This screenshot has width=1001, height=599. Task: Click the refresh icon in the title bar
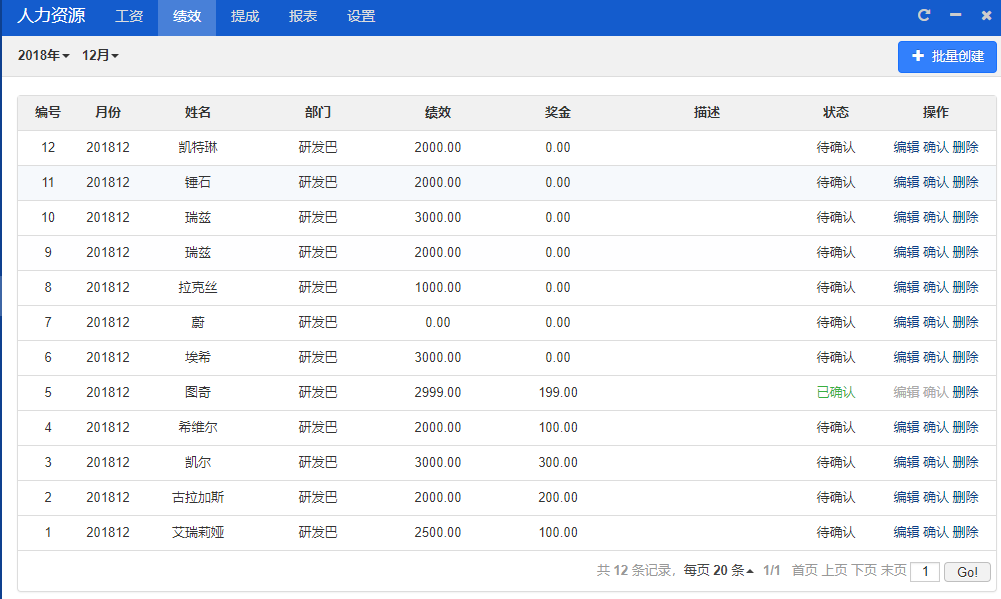coord(924,15)
